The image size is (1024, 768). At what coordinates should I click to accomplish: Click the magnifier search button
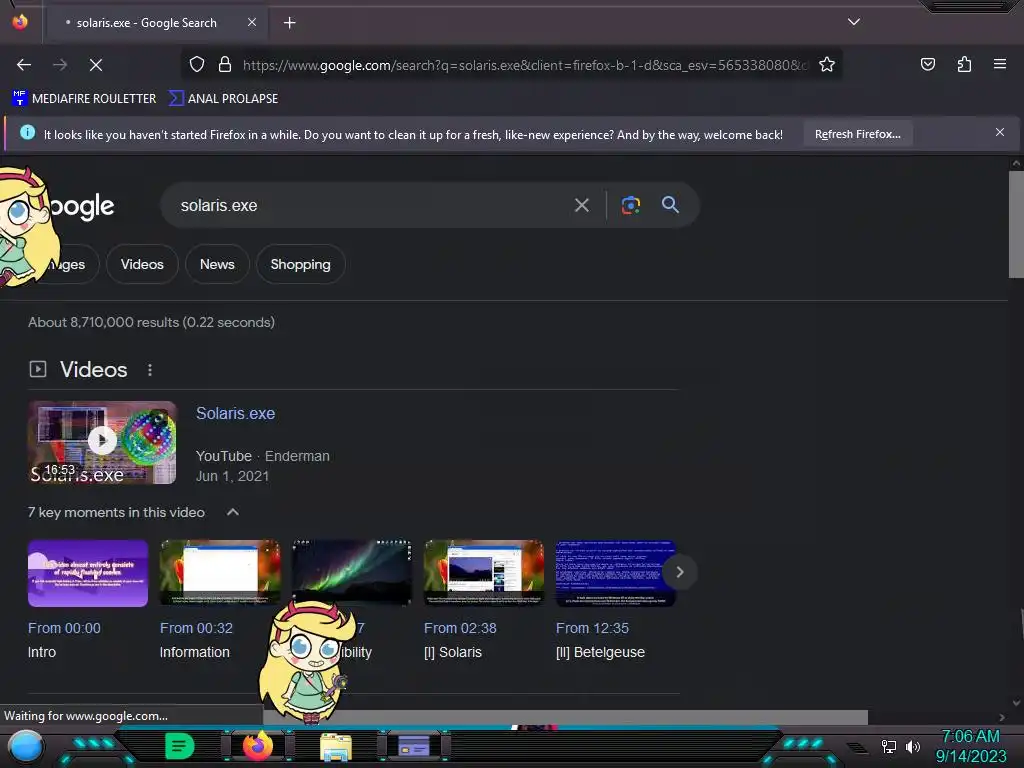point(670,204)
